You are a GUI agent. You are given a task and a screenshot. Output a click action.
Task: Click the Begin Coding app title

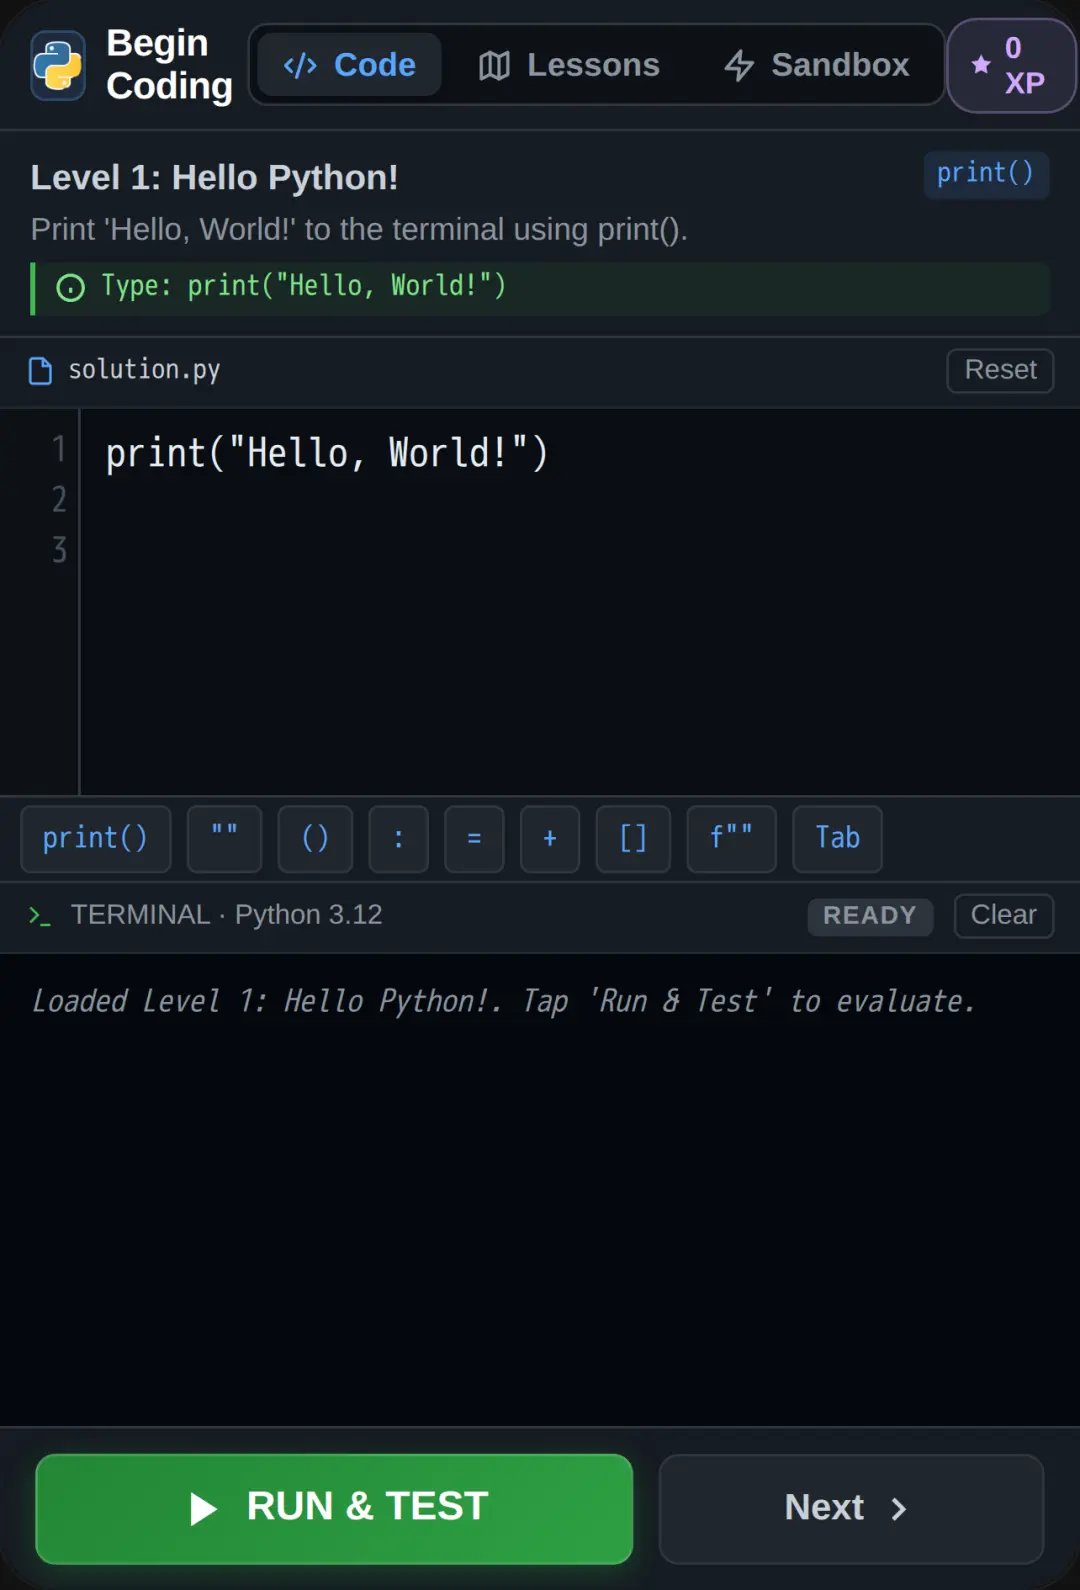tap(169, 65)
